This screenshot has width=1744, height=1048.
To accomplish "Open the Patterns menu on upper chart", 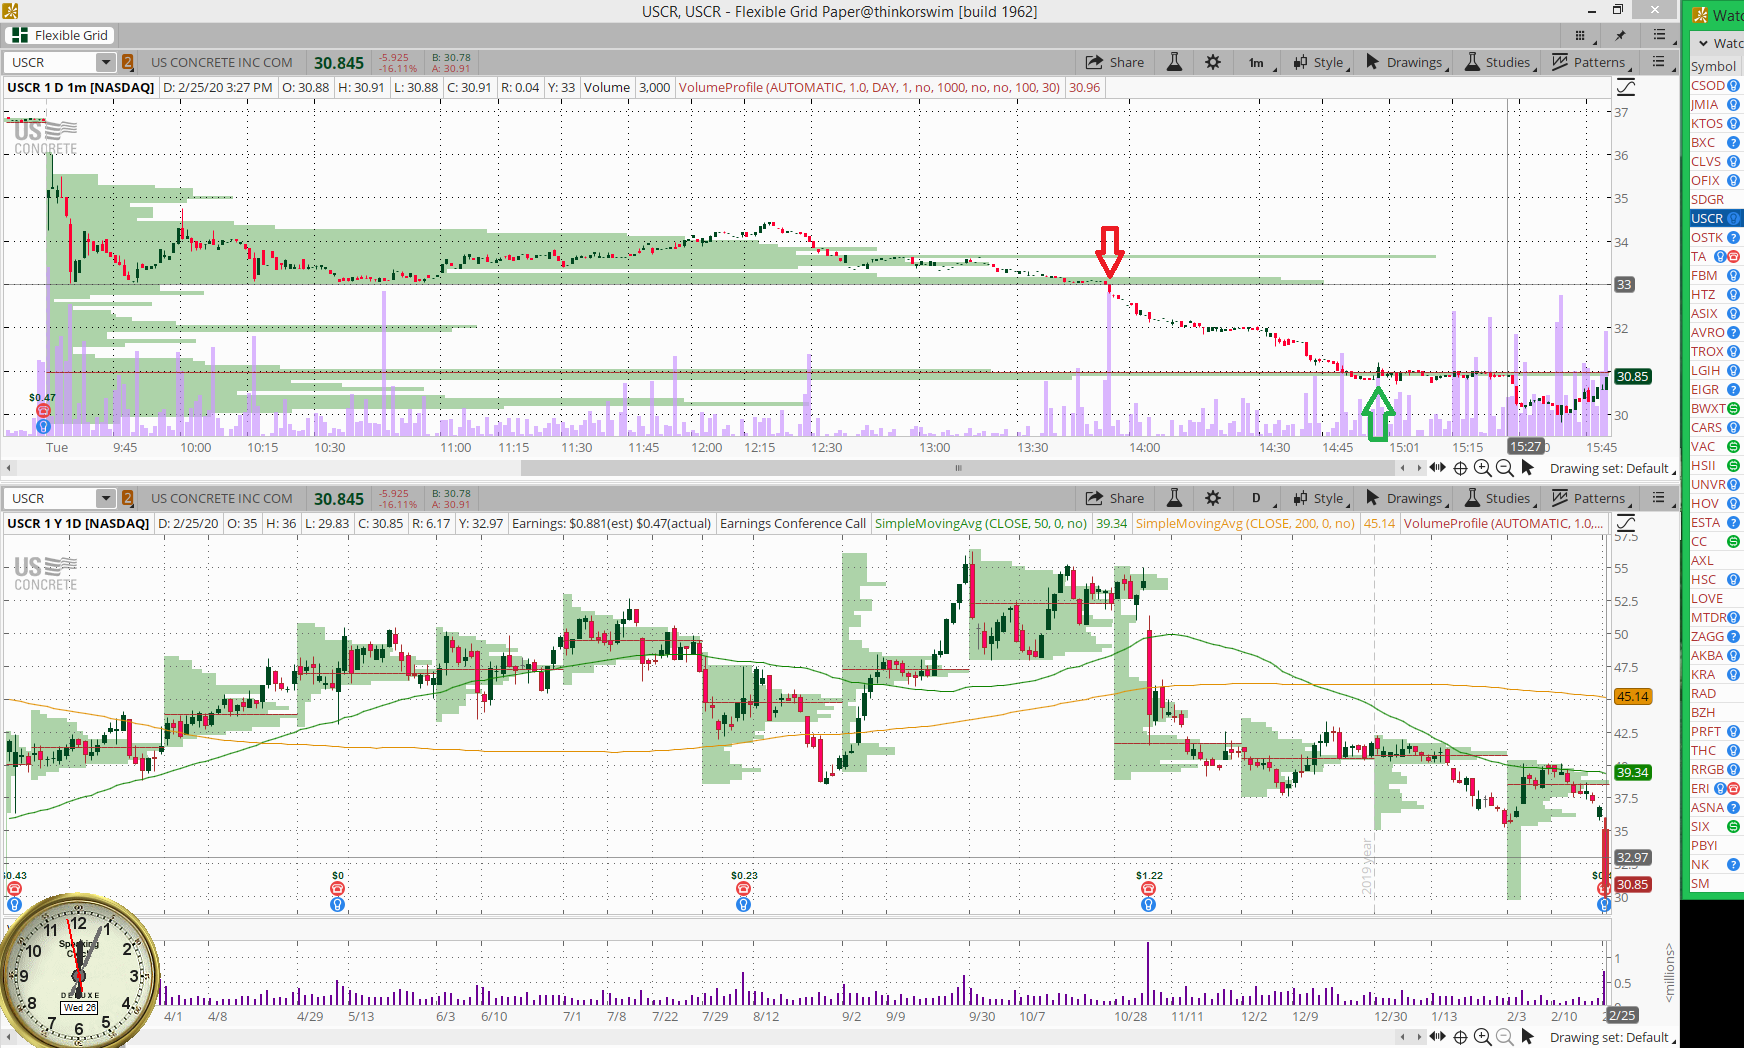I will click(x=1590, y=62).
